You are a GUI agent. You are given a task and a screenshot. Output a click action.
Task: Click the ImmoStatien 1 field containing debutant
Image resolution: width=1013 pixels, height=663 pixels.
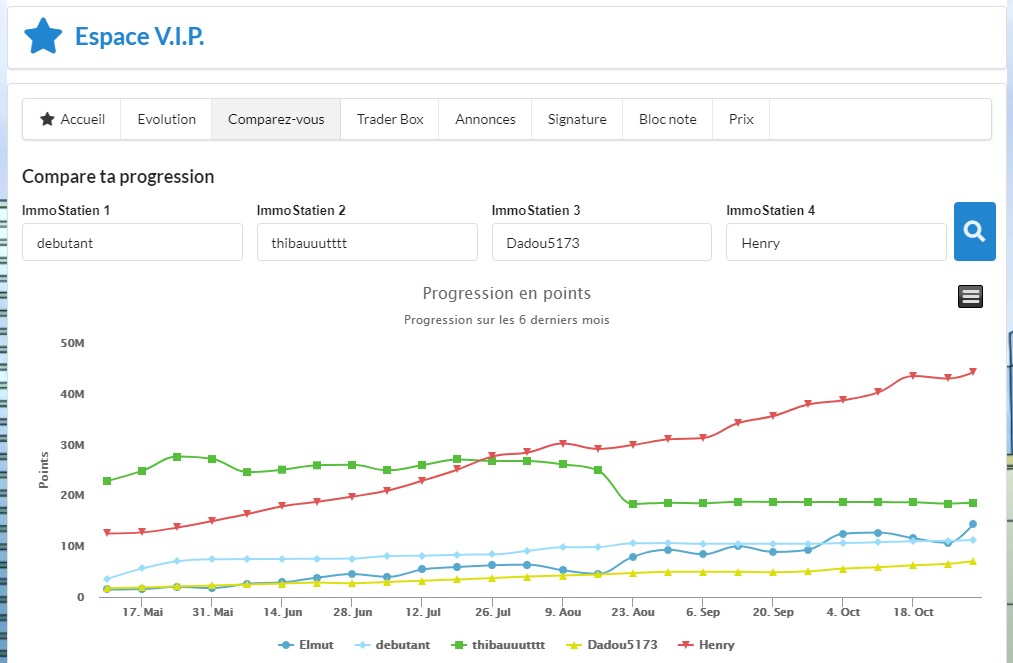(x=132, y=242)
